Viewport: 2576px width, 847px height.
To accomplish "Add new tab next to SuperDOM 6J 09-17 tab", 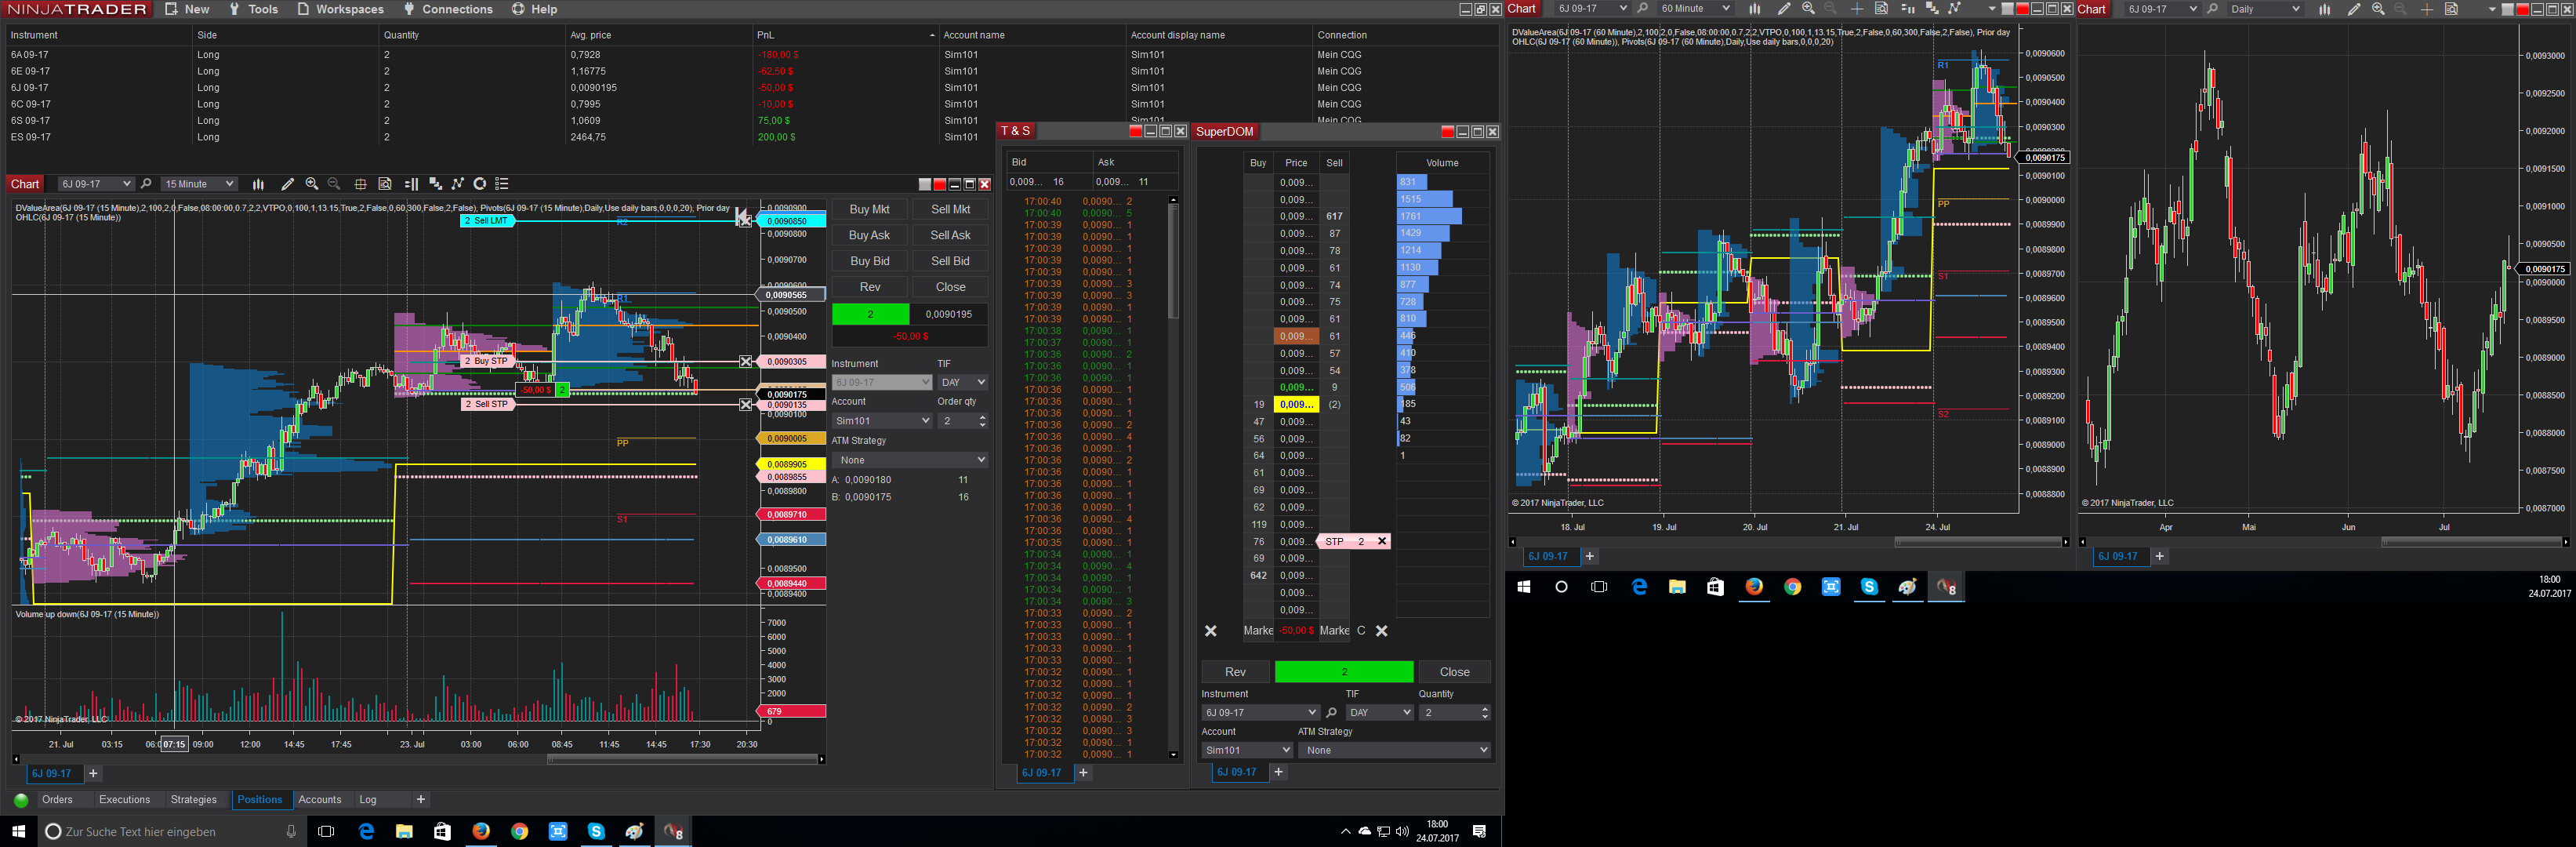I will (x=1278, y=772).
